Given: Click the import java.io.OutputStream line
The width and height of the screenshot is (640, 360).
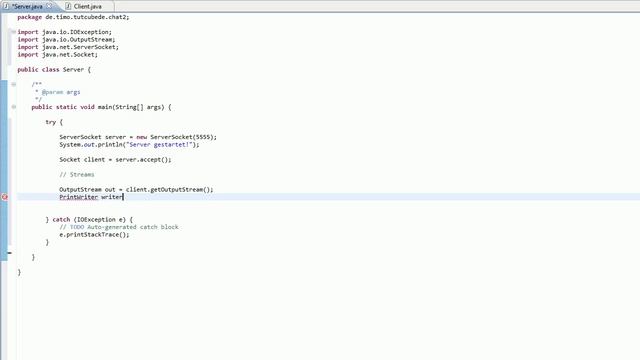Looking at the screenshot, I should click(66, 40).
